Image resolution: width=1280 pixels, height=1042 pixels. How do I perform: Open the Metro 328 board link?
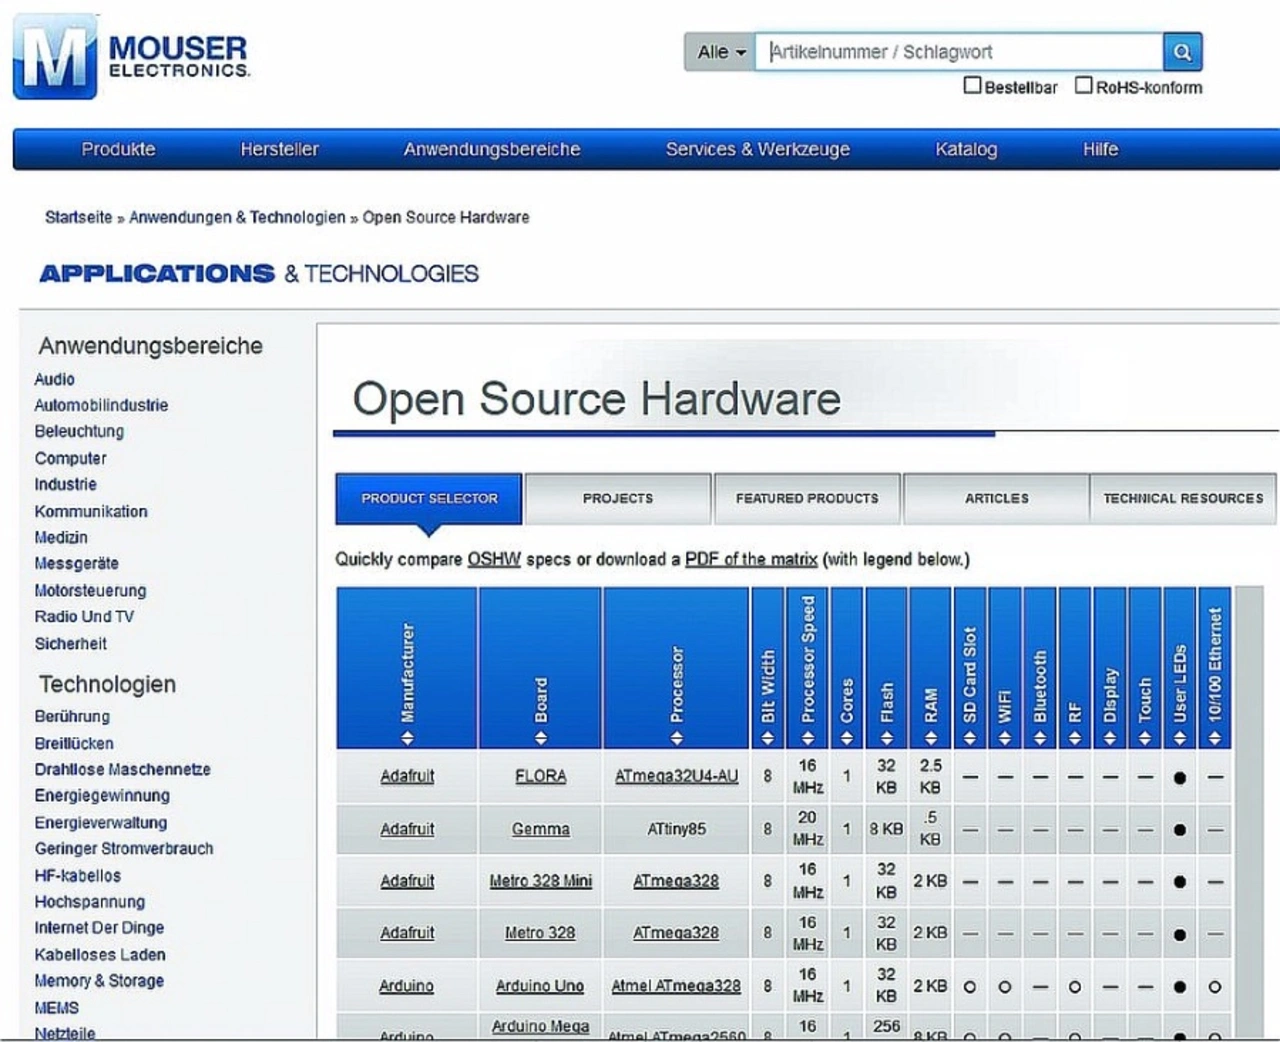point(540,933)
